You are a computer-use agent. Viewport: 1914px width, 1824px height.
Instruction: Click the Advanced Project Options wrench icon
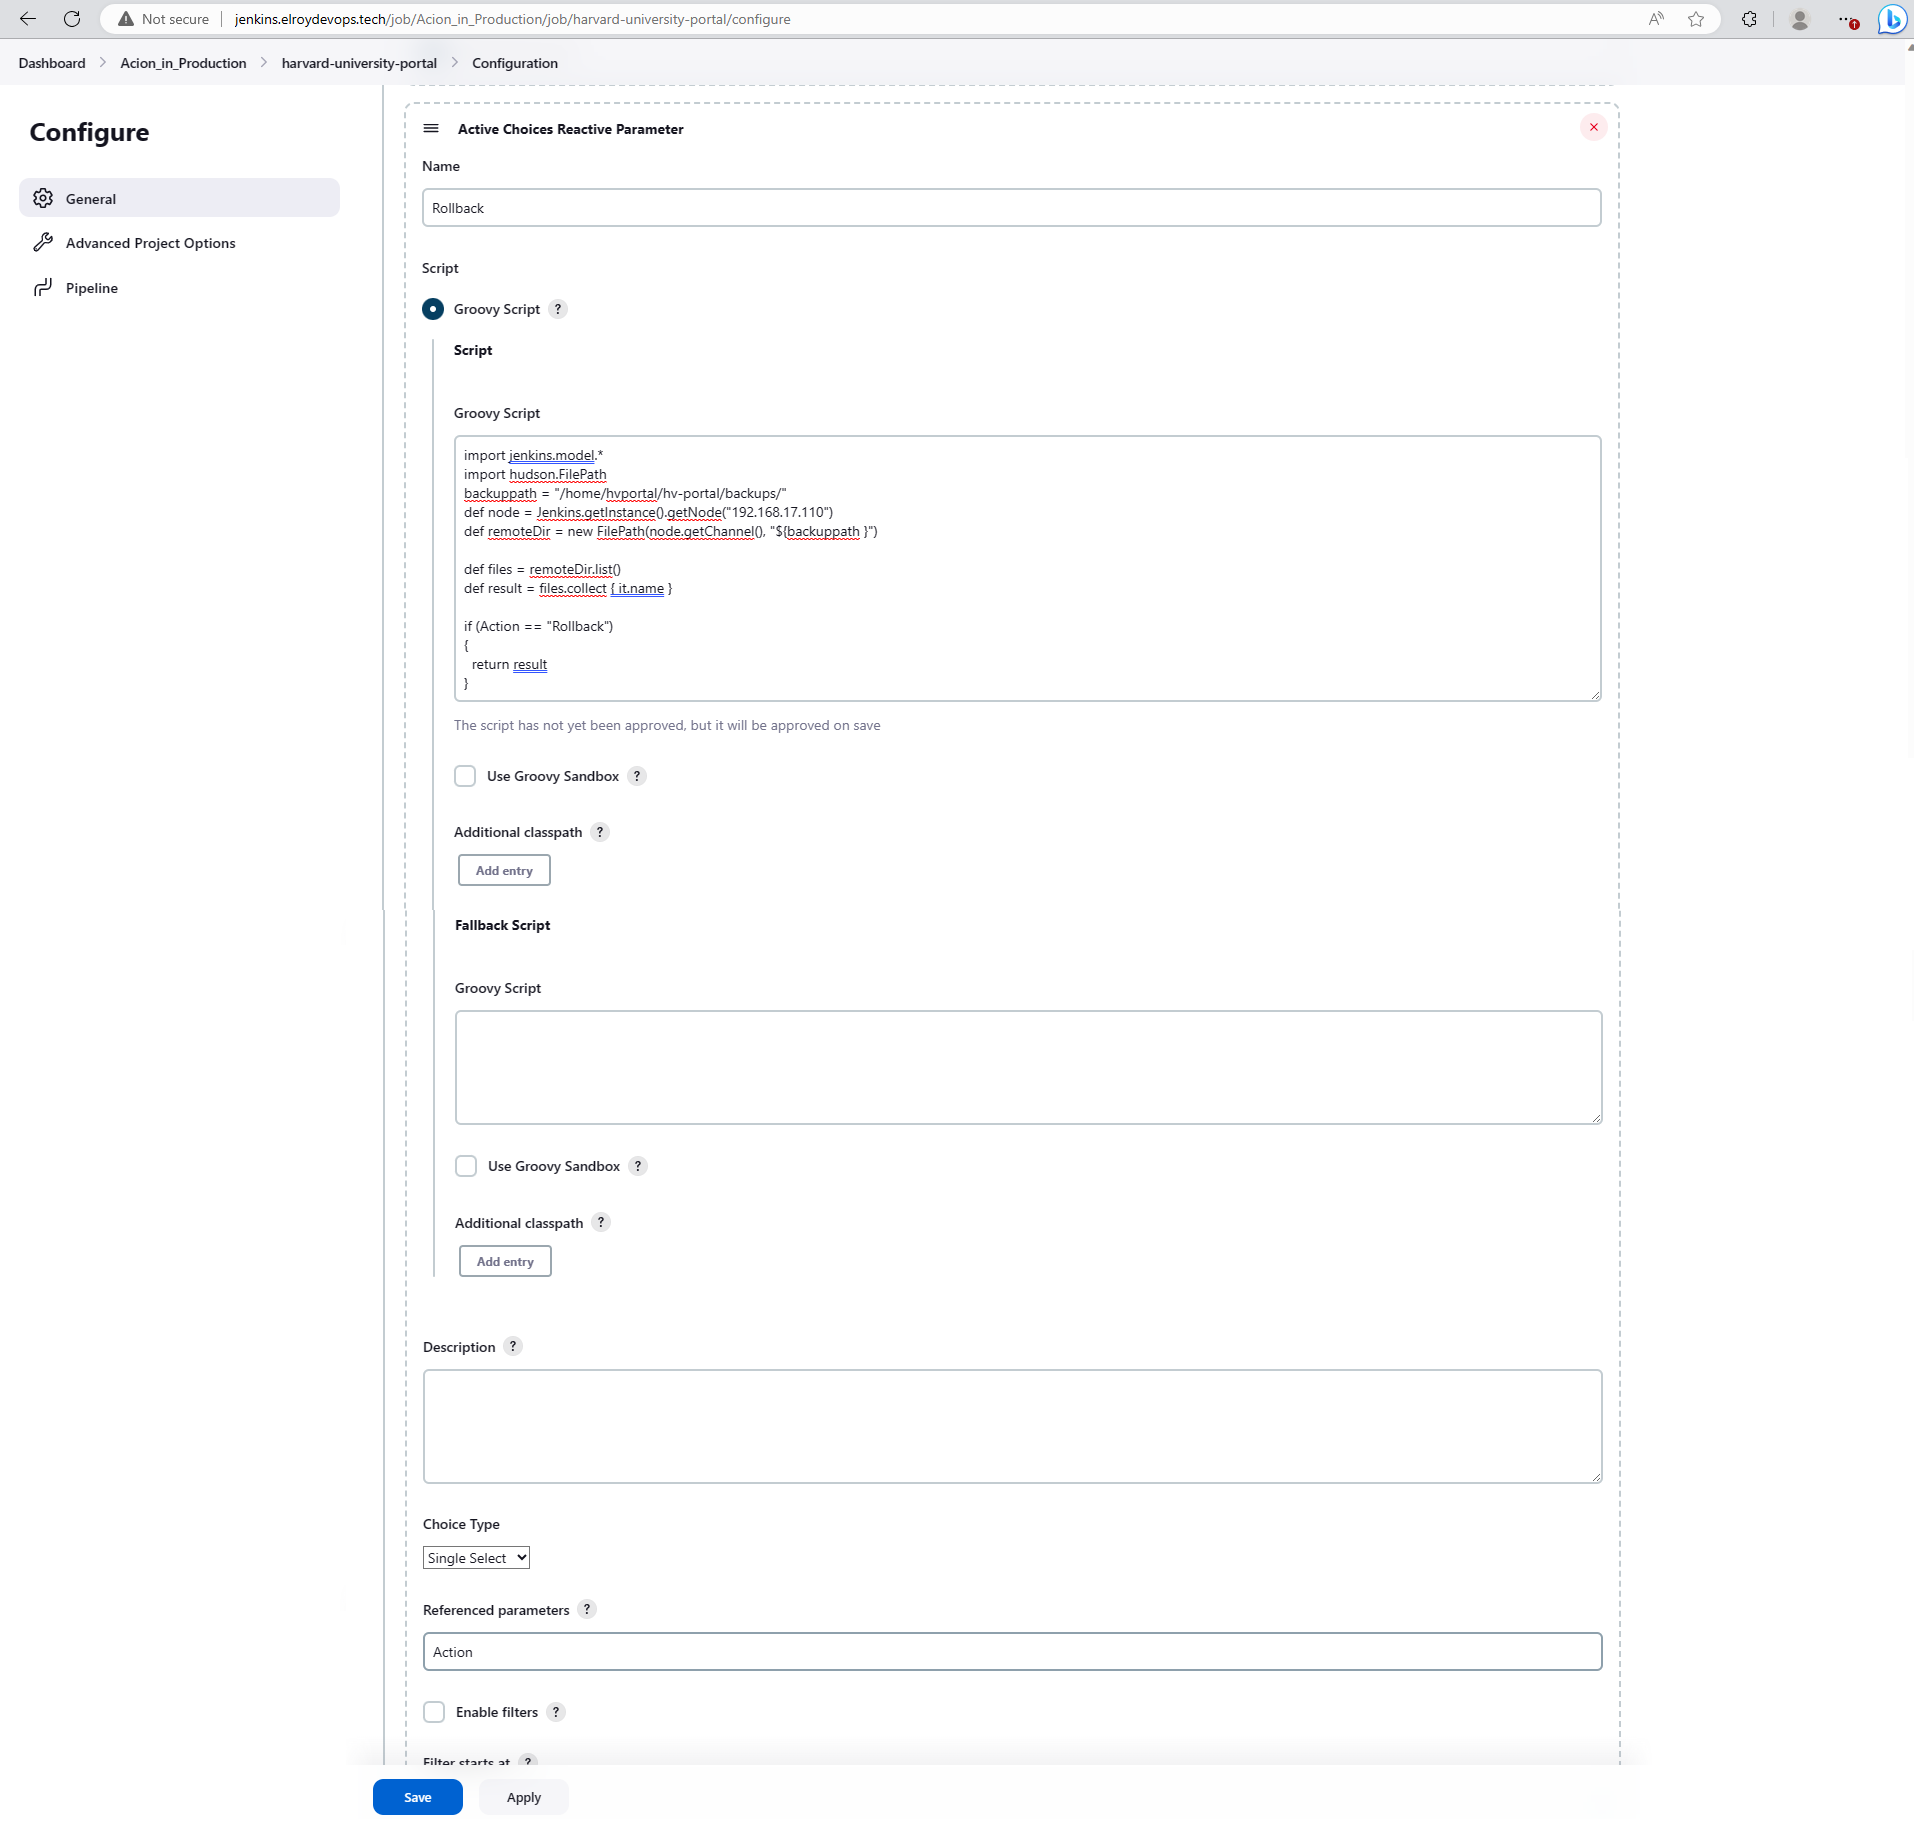click(x=43, y=242)
